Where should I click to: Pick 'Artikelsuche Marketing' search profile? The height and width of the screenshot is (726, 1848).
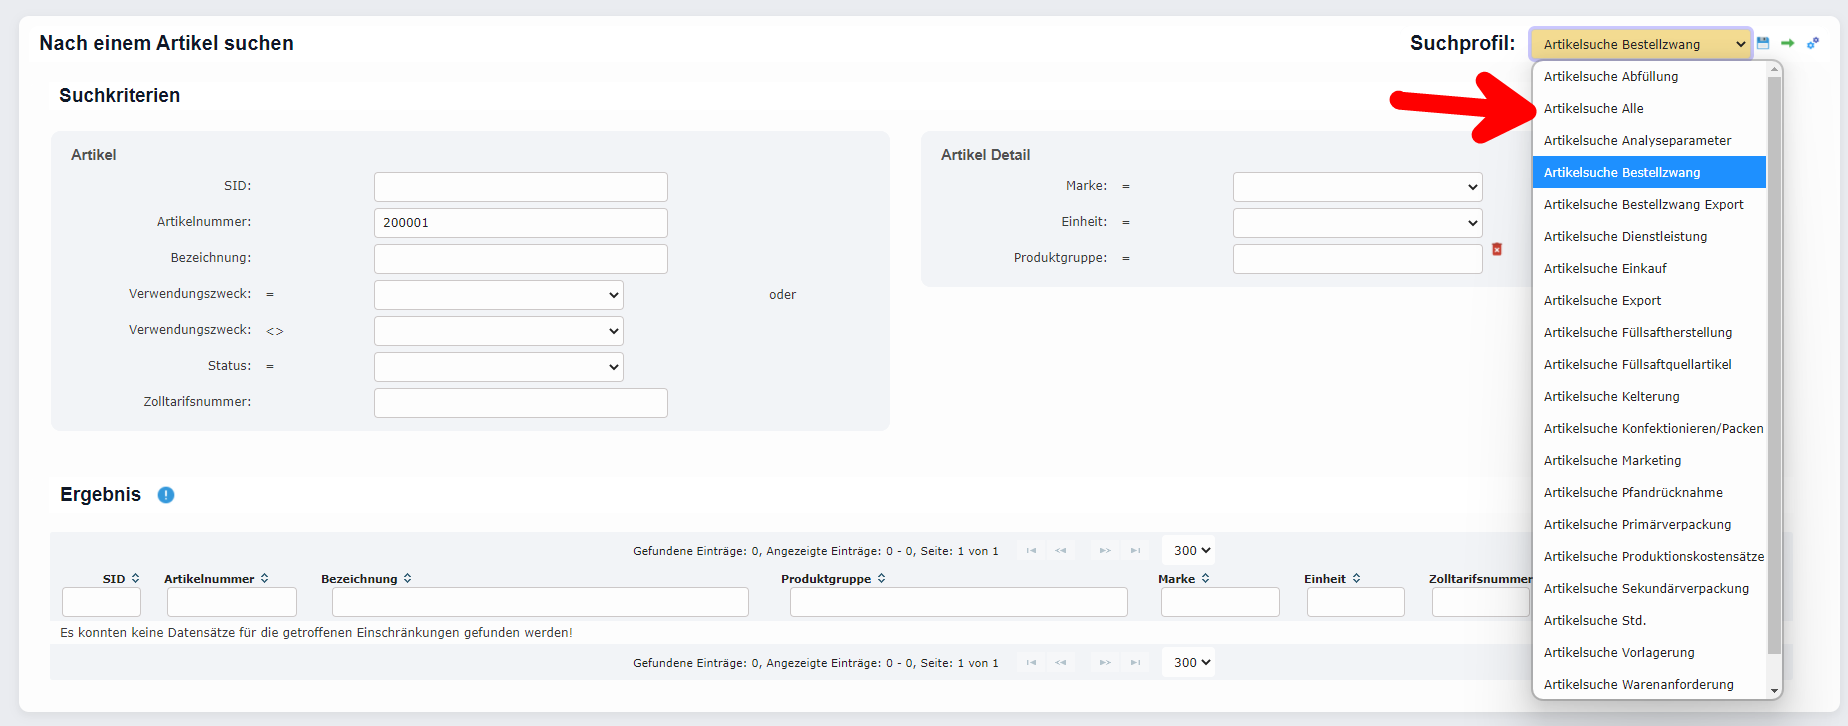pos(1612,460)
